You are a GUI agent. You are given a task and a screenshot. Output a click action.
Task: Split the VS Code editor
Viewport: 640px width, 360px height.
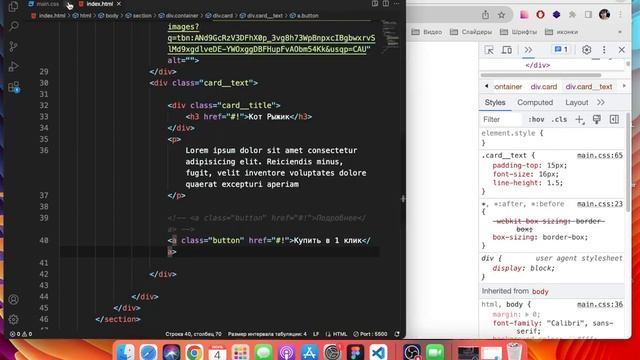pyautogui.click(x=386, y=4)
